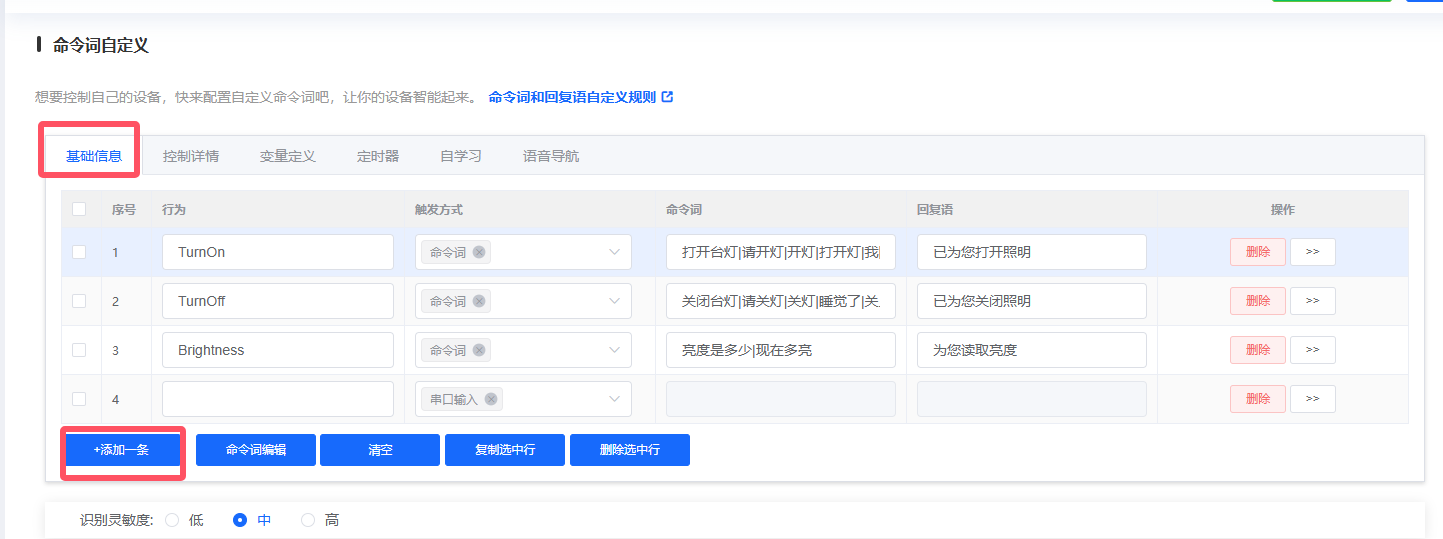This screenshot has height=539, width=1443.
Task: Focus the TurnOn behavior field
Action: pyautogui.click(x=278, y=252)
